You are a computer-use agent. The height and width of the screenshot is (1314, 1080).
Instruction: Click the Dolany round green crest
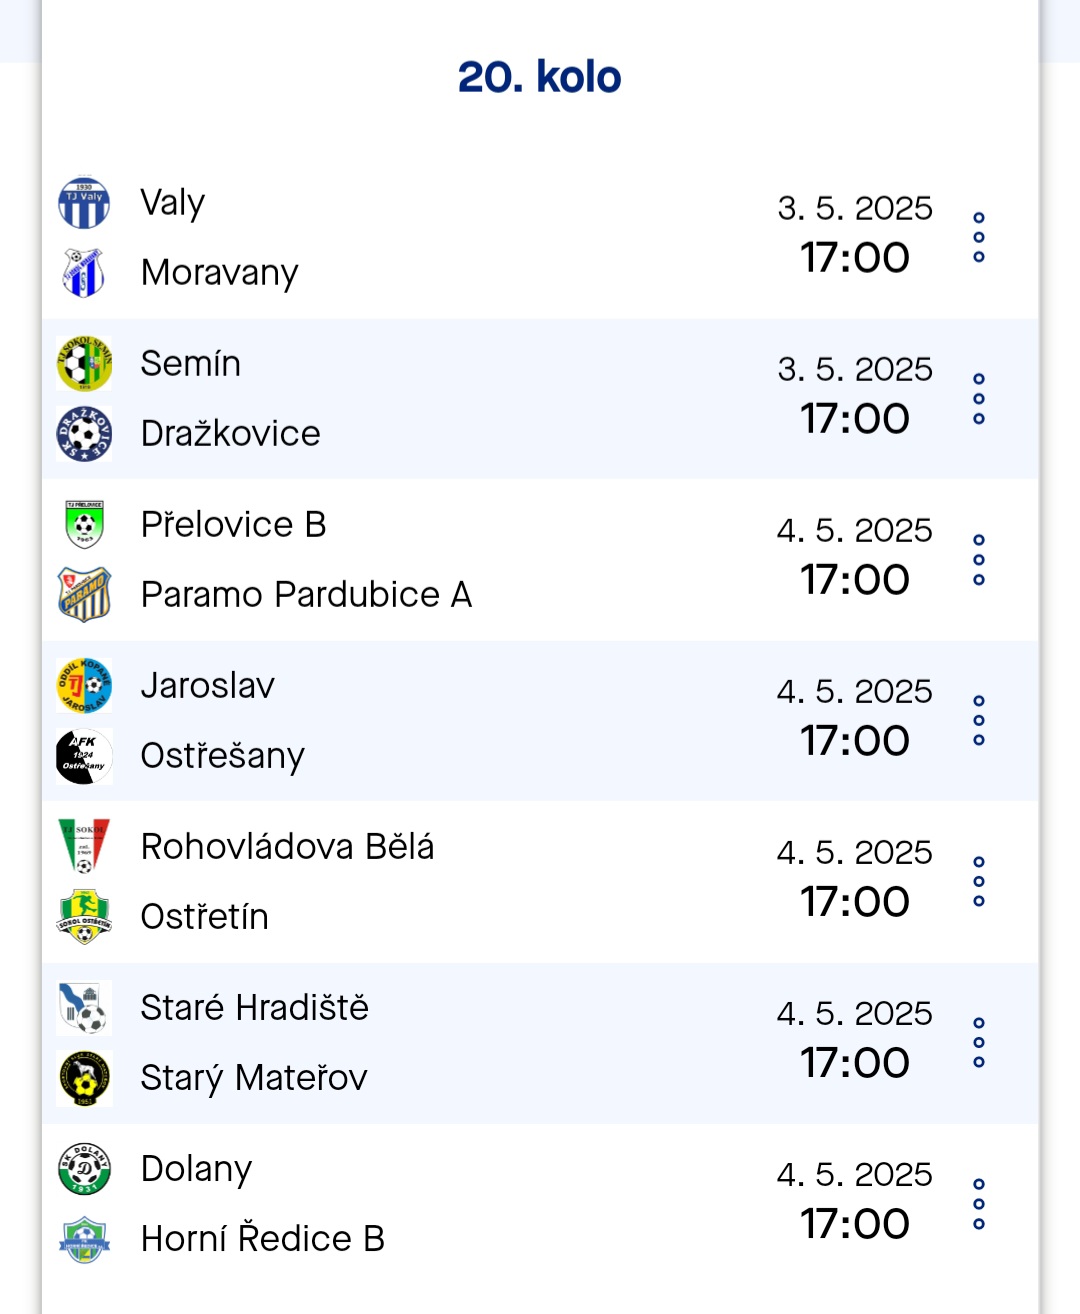(x=84, y=1169)
